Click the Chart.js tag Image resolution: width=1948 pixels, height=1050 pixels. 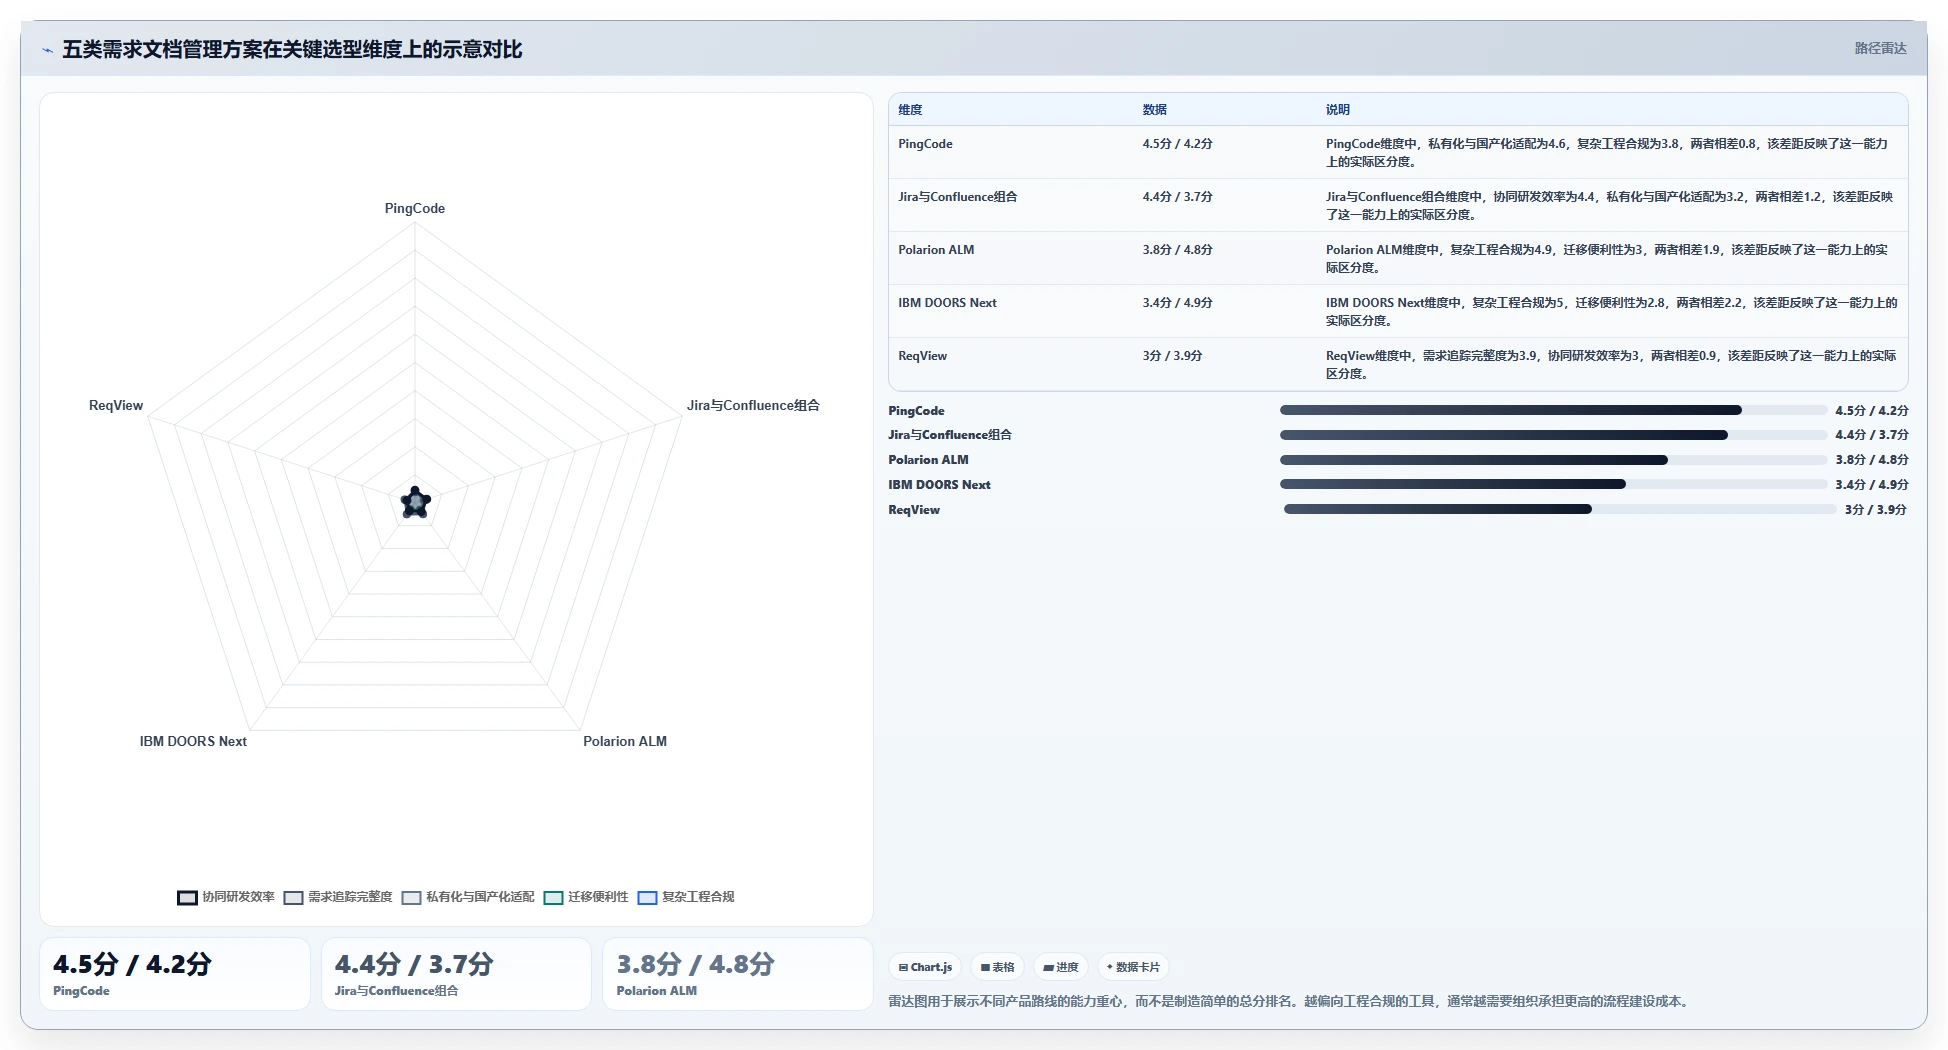click(925, 967)
